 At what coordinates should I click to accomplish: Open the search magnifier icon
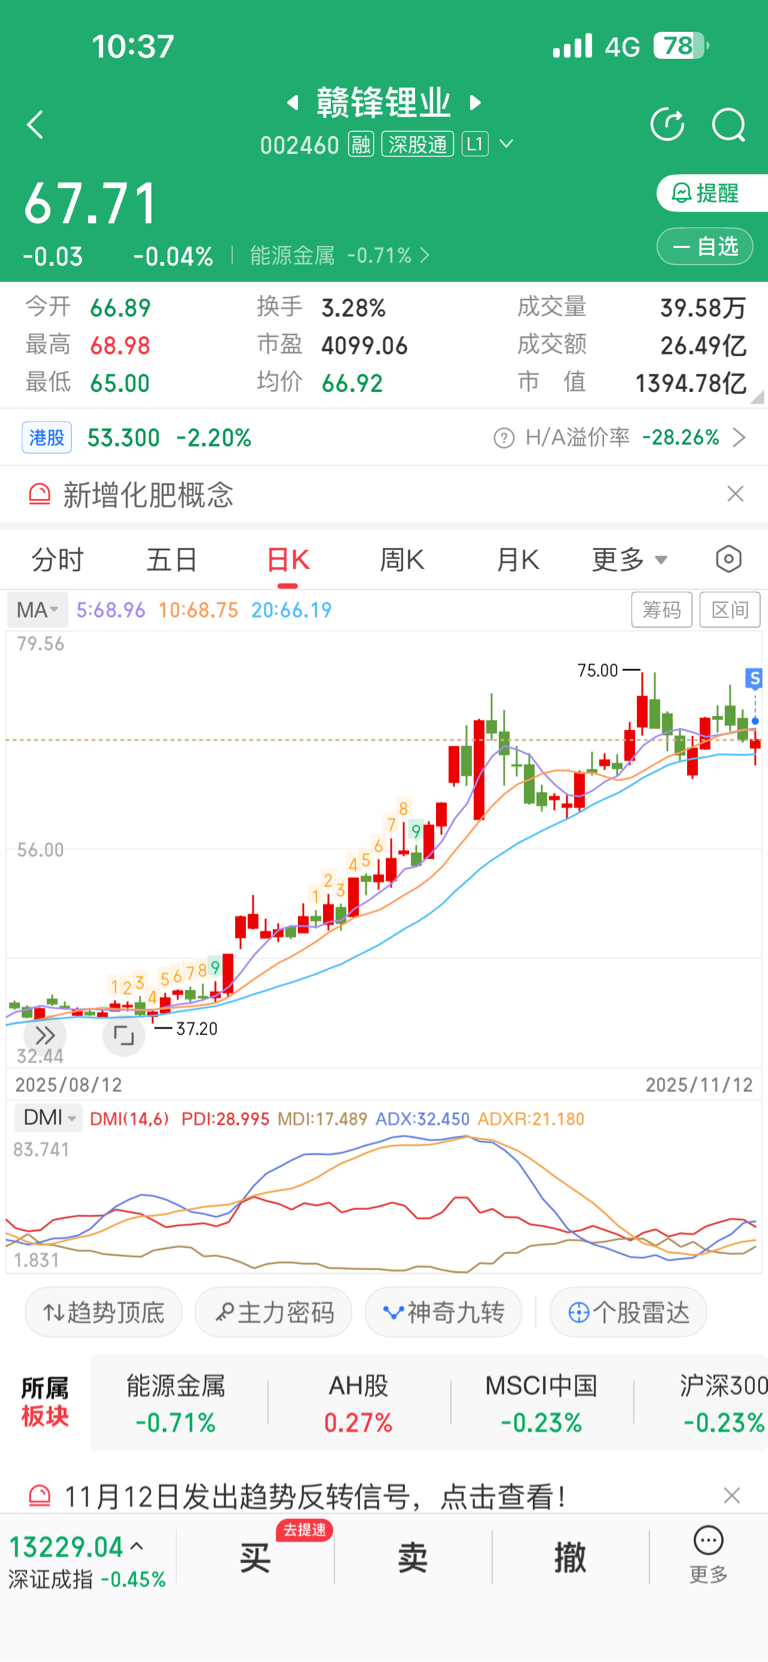tap(729, 125)
